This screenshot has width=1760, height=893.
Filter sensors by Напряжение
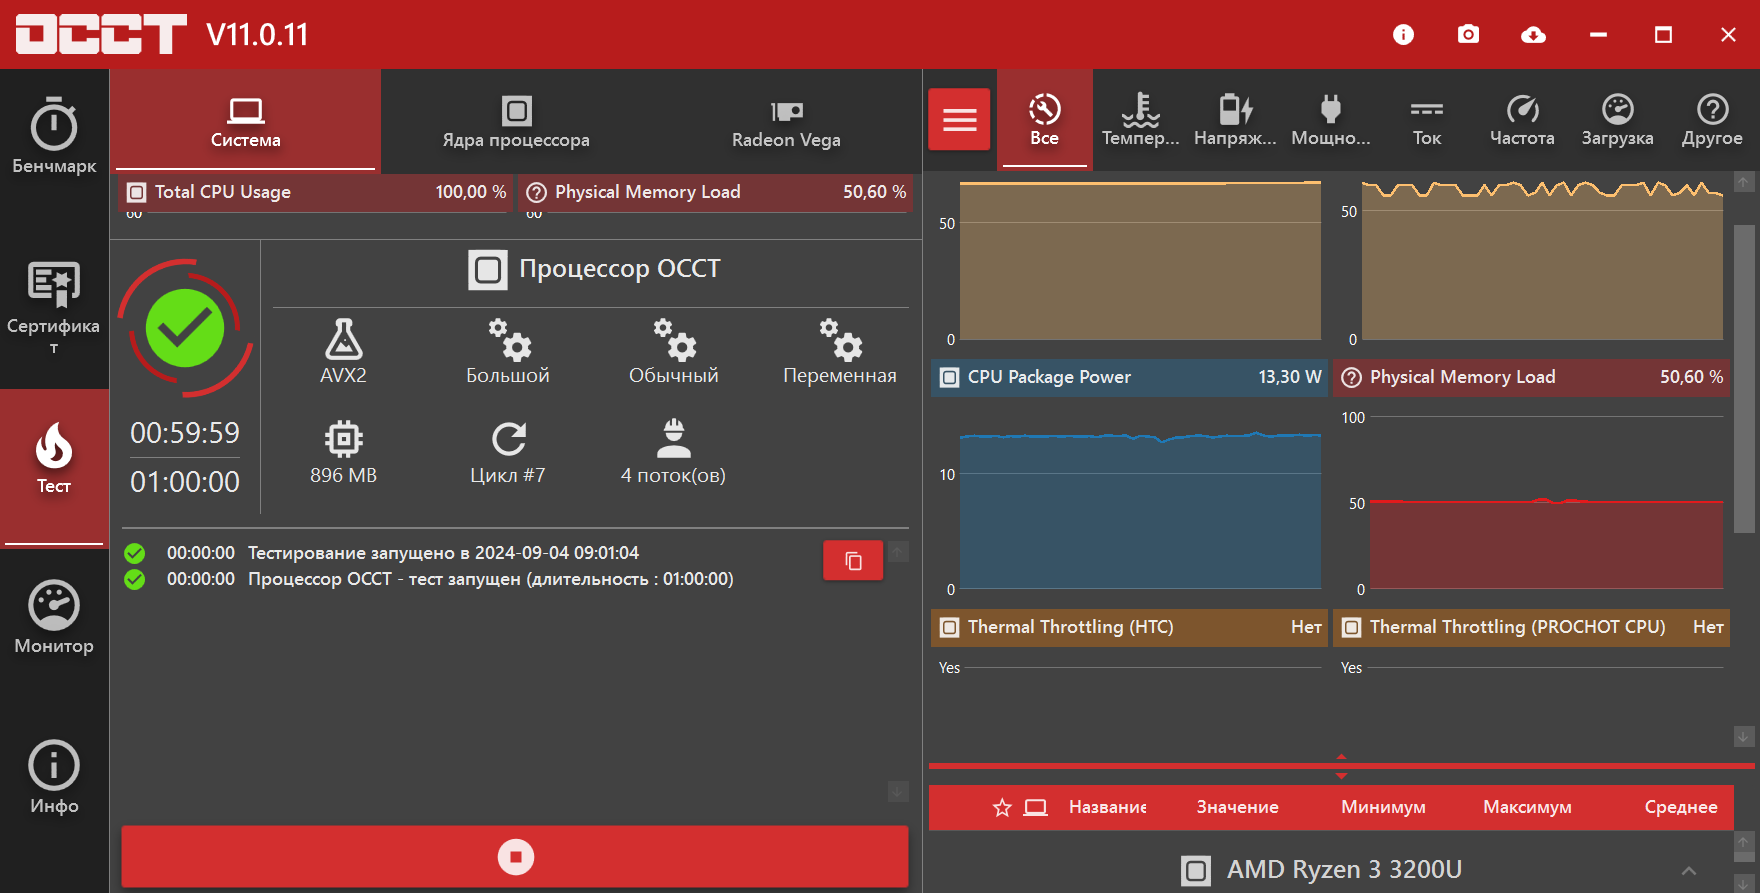coord(1235,119)
